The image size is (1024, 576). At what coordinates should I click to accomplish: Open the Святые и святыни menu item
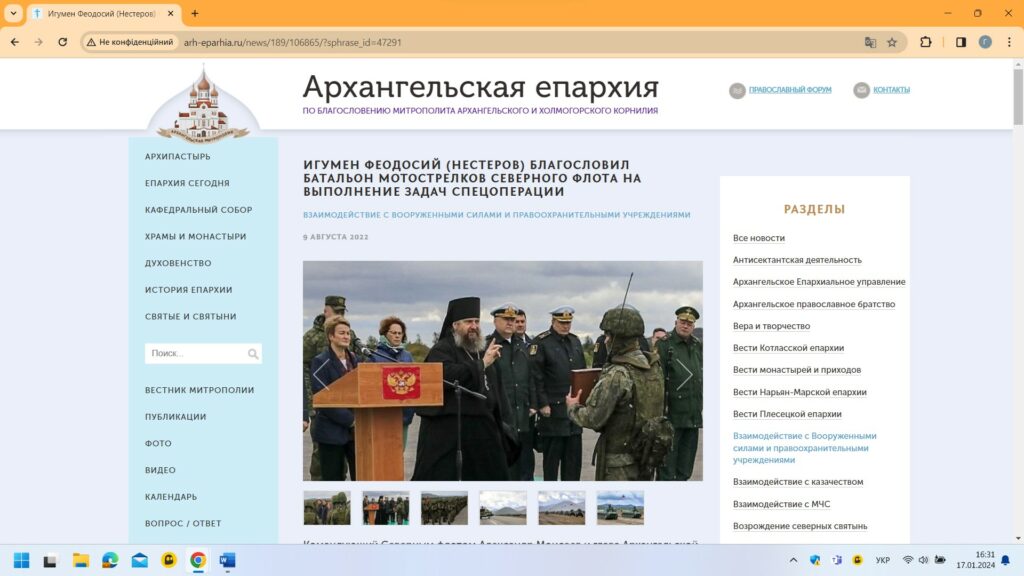coord(191,317)
